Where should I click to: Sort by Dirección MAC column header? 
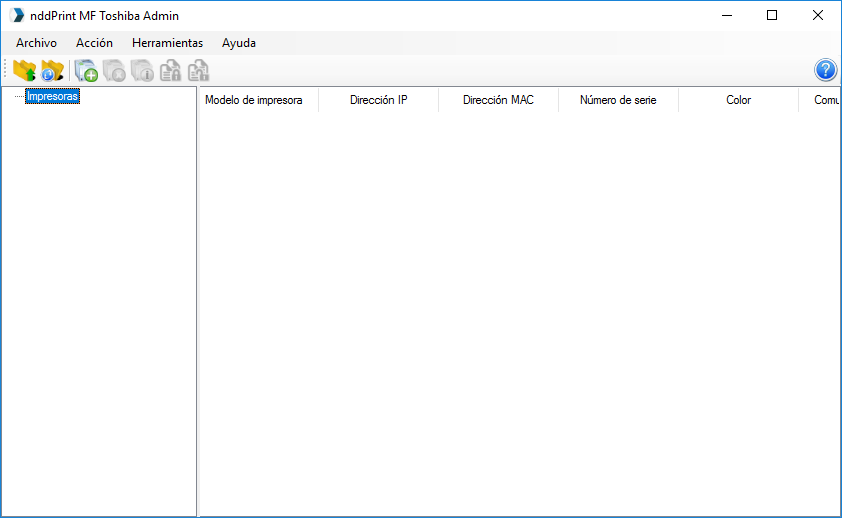click(498, 100)
